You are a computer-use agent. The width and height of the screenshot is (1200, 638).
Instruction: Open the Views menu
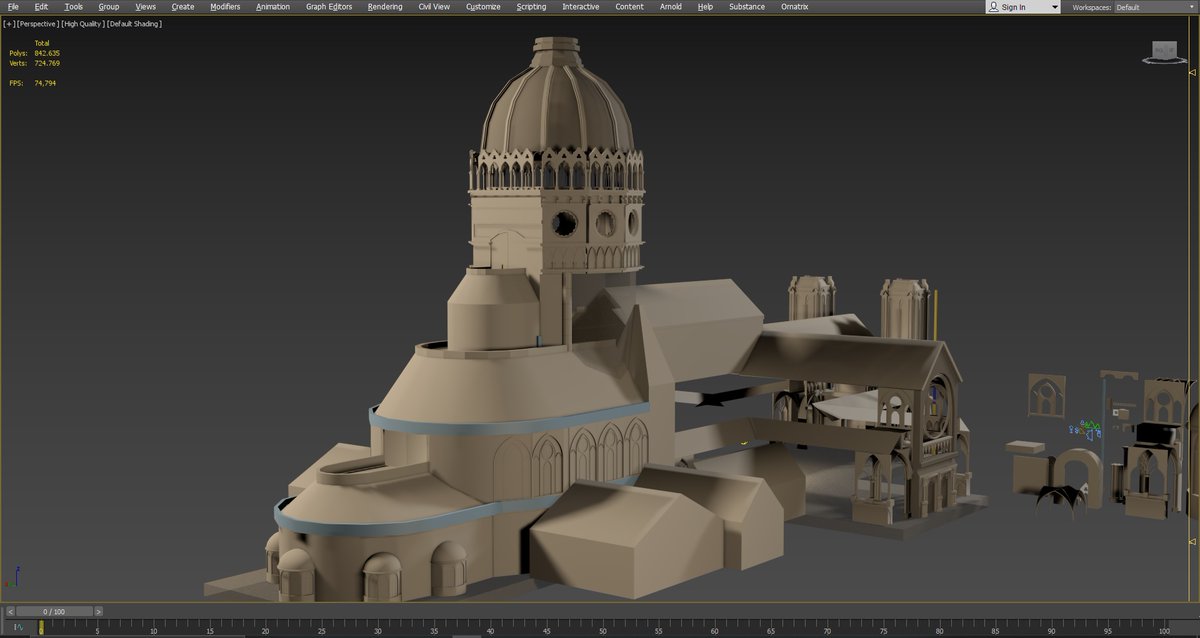pyautogui.click(x=146, y=7)
